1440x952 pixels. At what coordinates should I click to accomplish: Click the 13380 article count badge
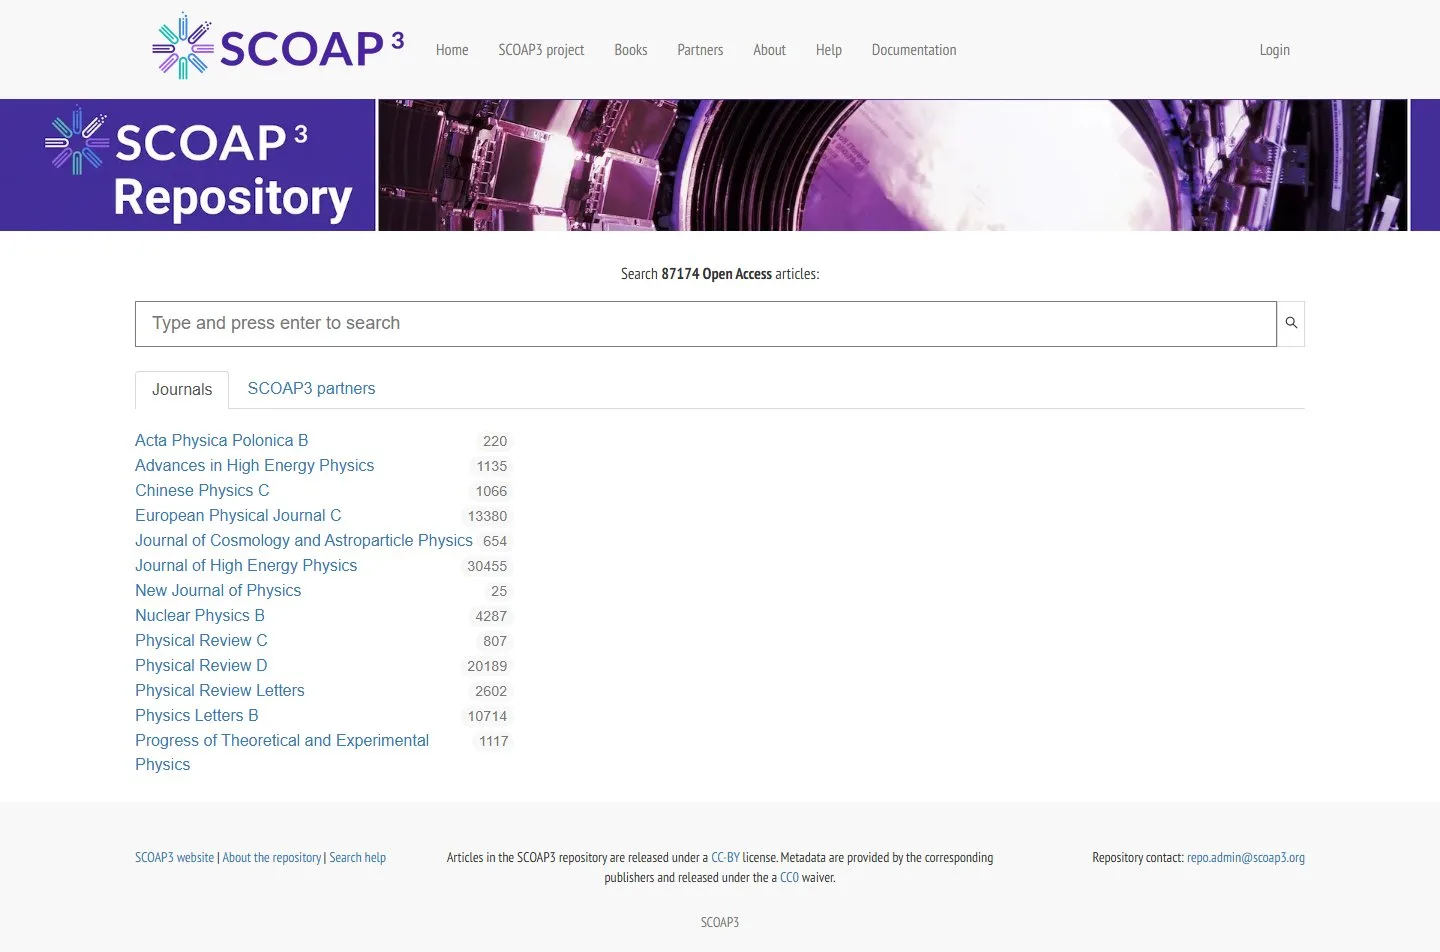pos(488,516)
